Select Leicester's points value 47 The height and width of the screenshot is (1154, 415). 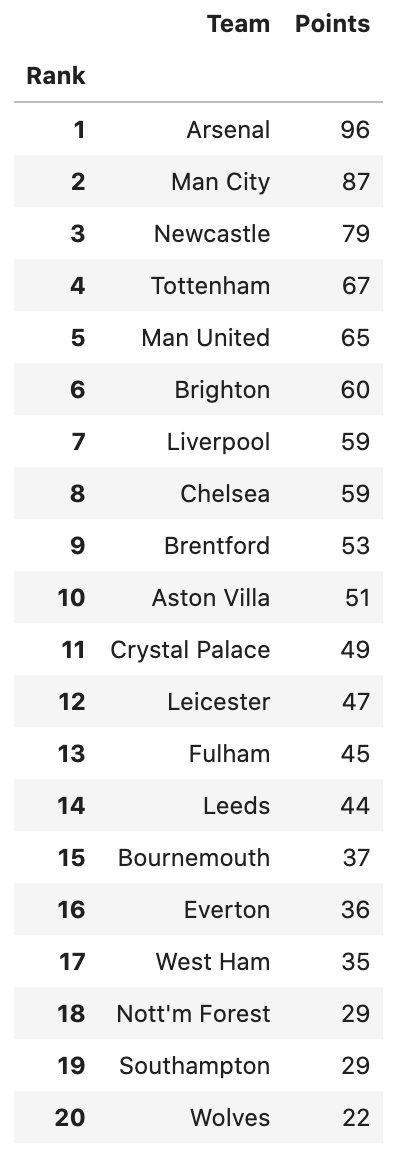(x=356, y=701)
